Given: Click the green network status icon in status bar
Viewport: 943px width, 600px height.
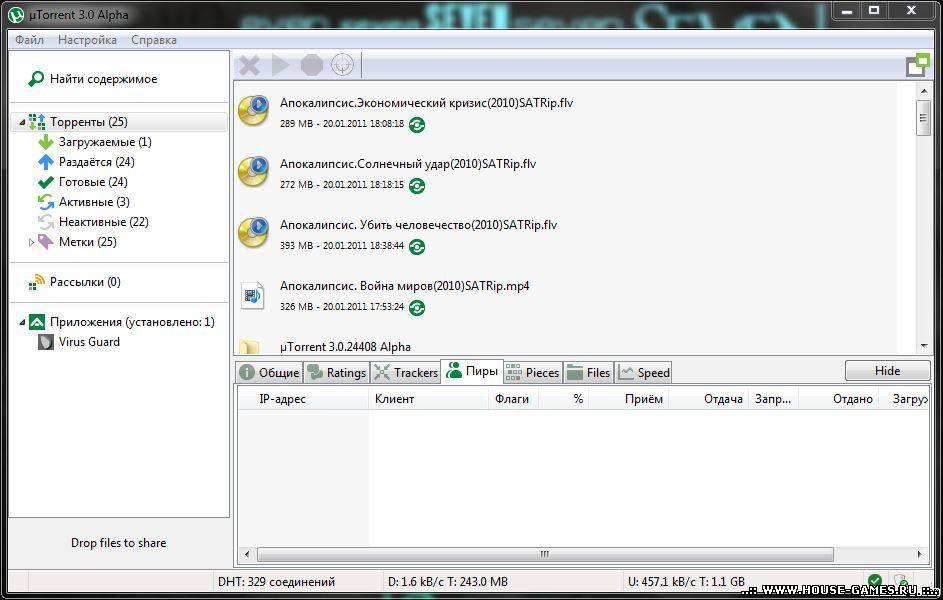Looking at the screenshot, I should (x=874, y=581).
